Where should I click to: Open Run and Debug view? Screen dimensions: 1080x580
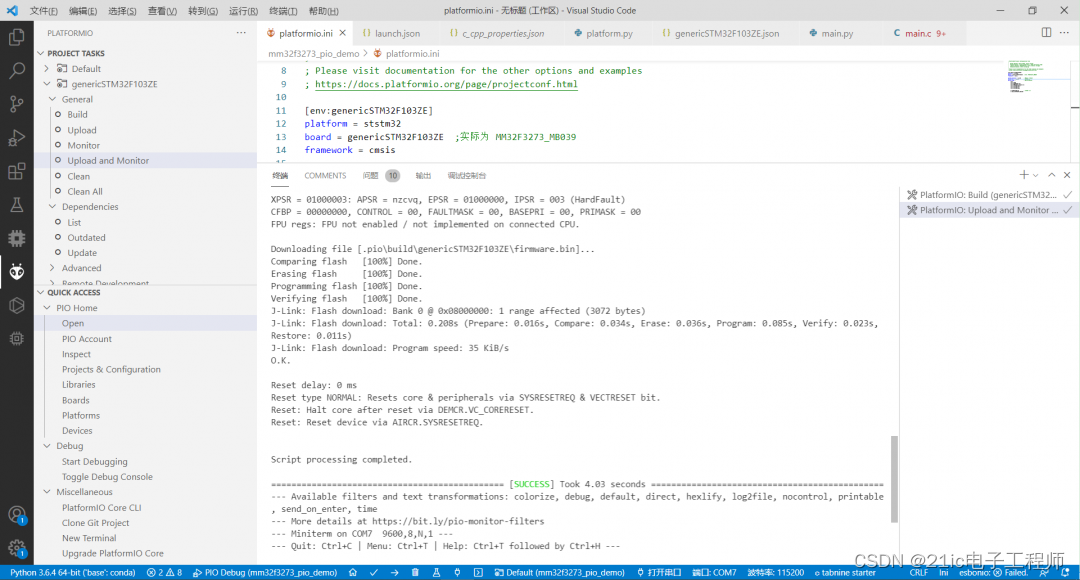tap(17, 138)
